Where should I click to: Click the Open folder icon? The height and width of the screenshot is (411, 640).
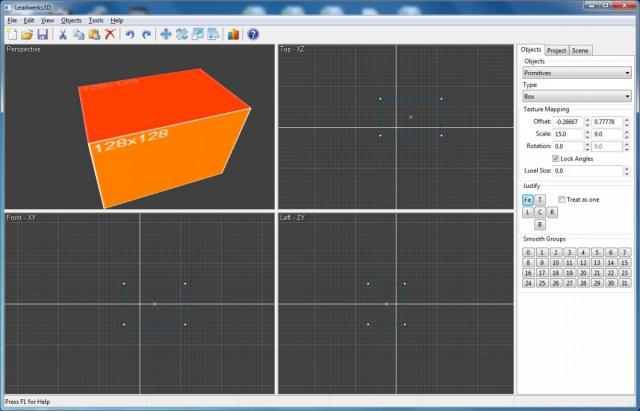pyautogui.click(x=27, y=34)
